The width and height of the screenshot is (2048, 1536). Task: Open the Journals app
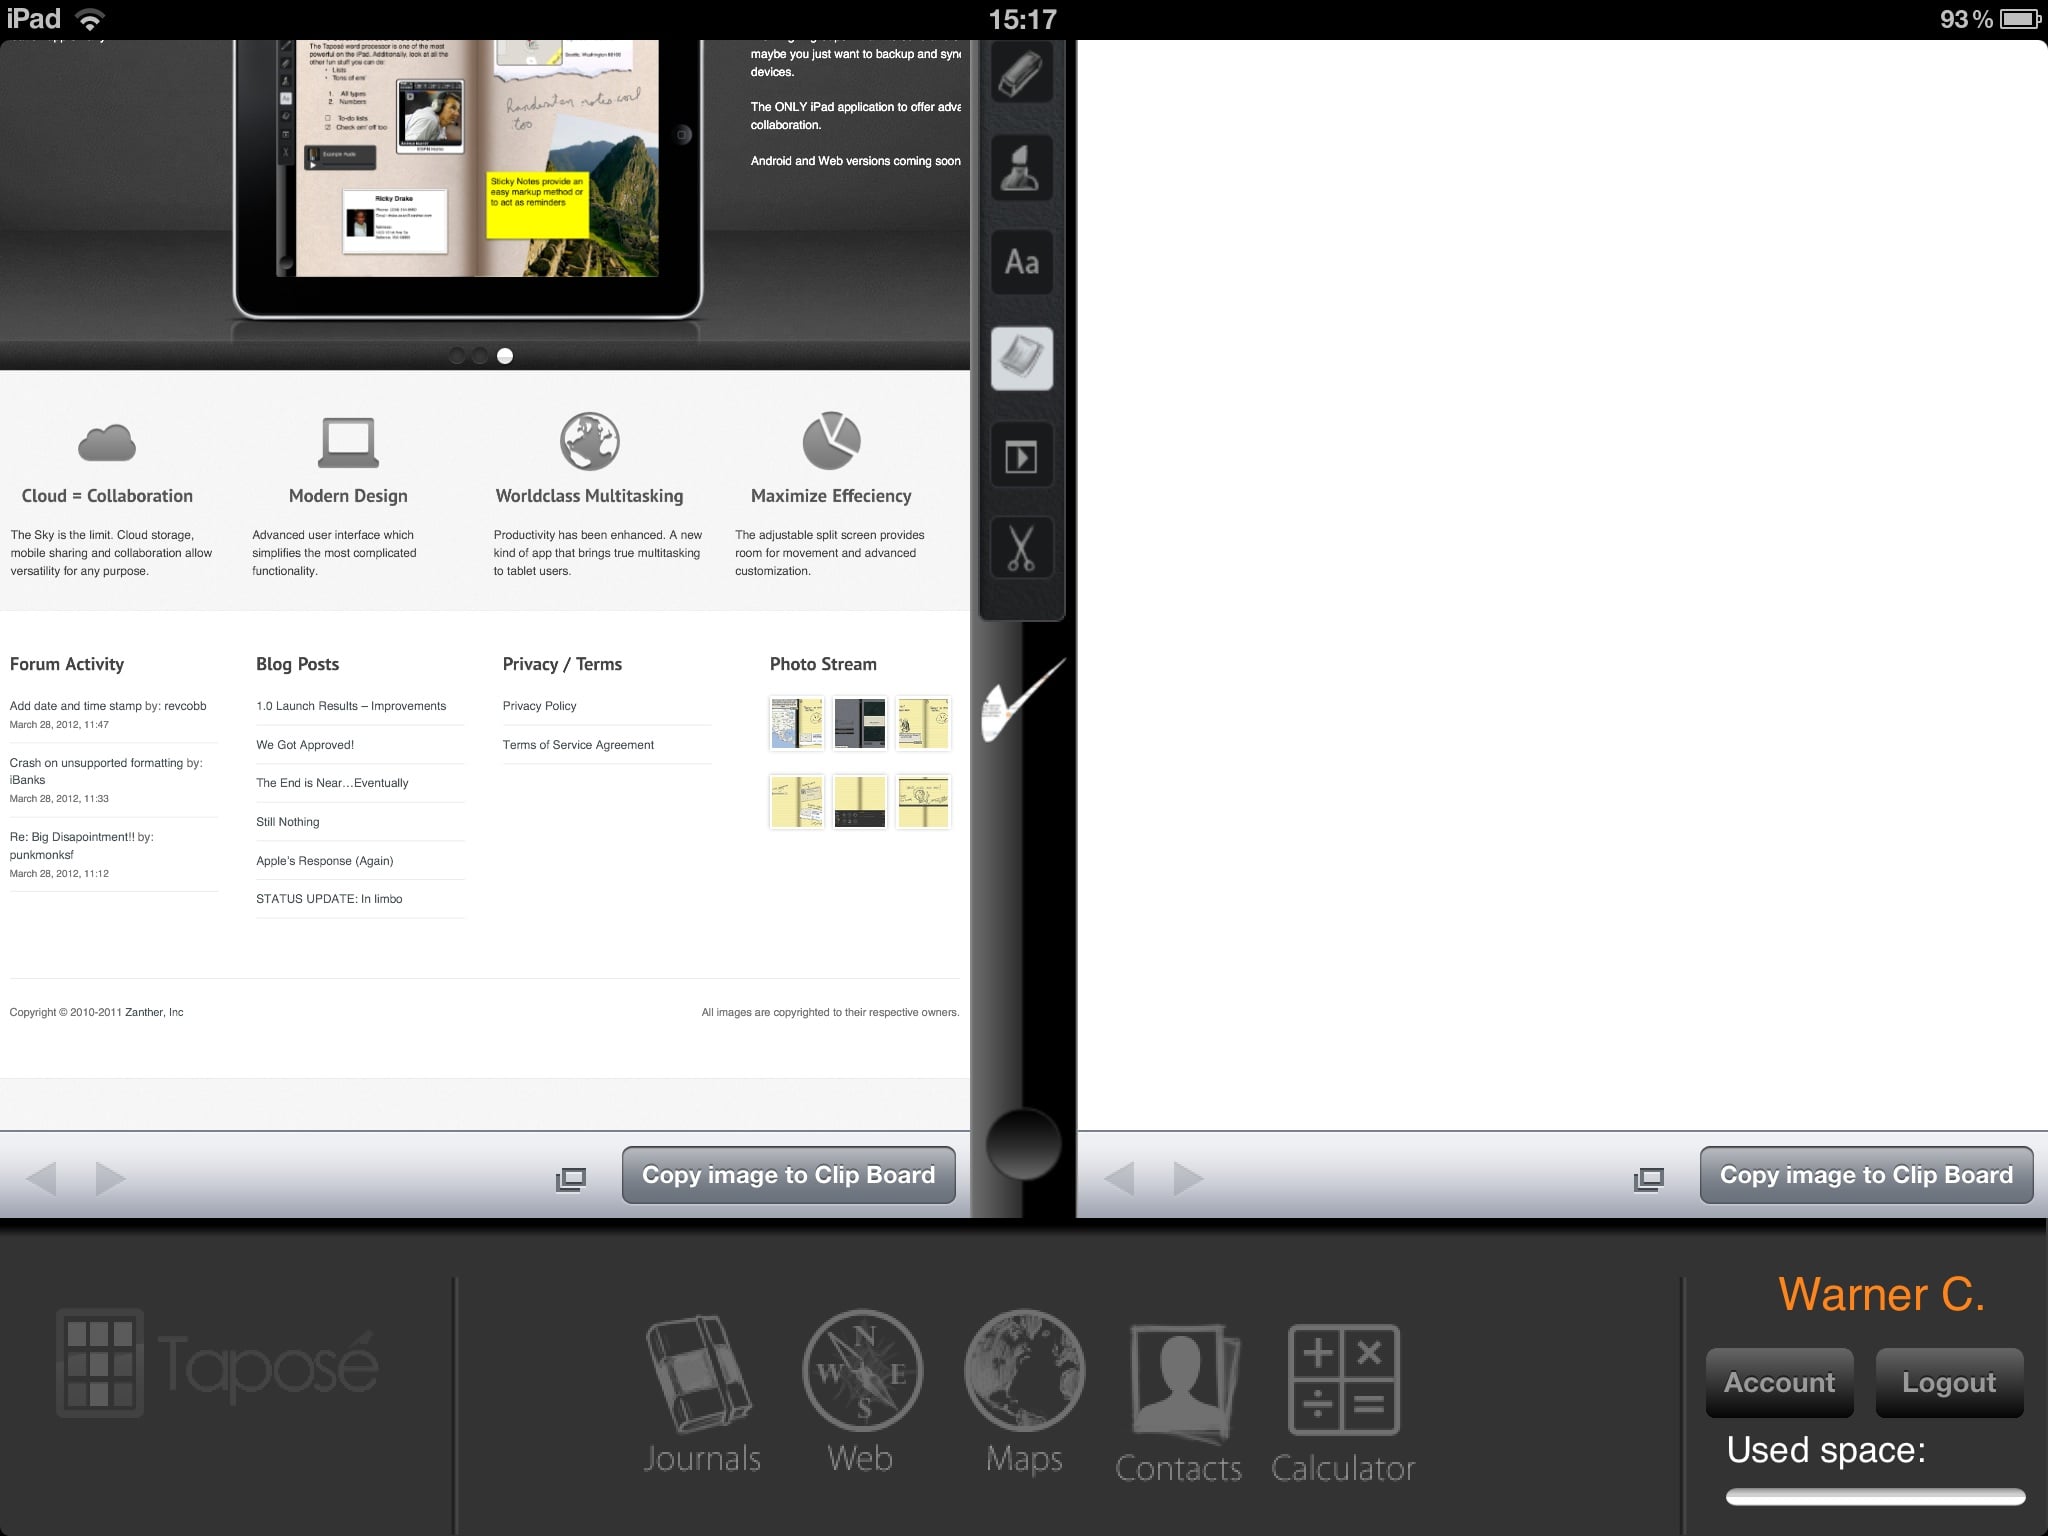[x=701, y=1394]
